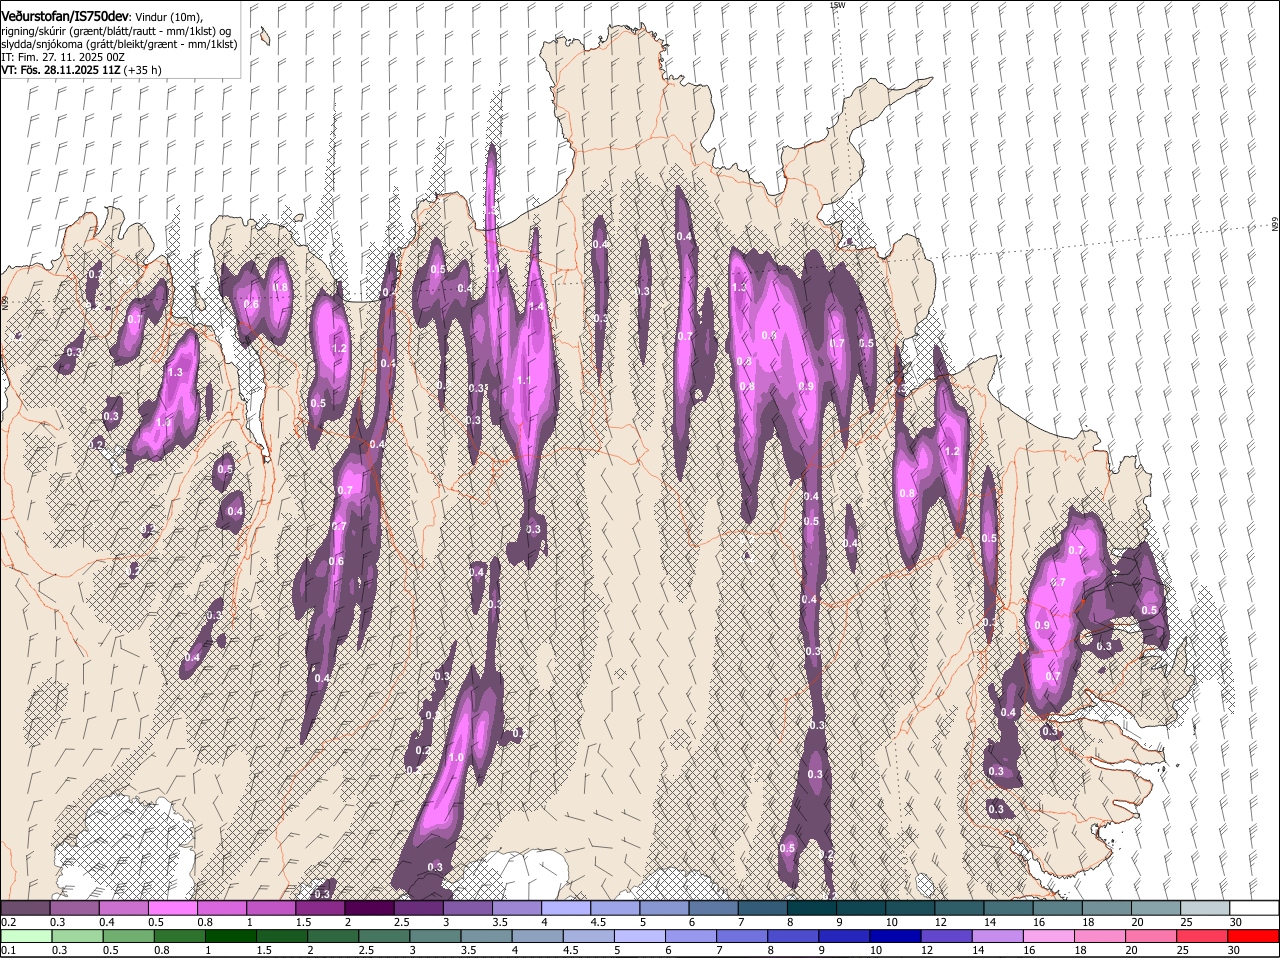Click the IT: Fim. 27. 11. 2025 00Z line
This screenshot has width=1280, height=958.
(x=63, y=57)
